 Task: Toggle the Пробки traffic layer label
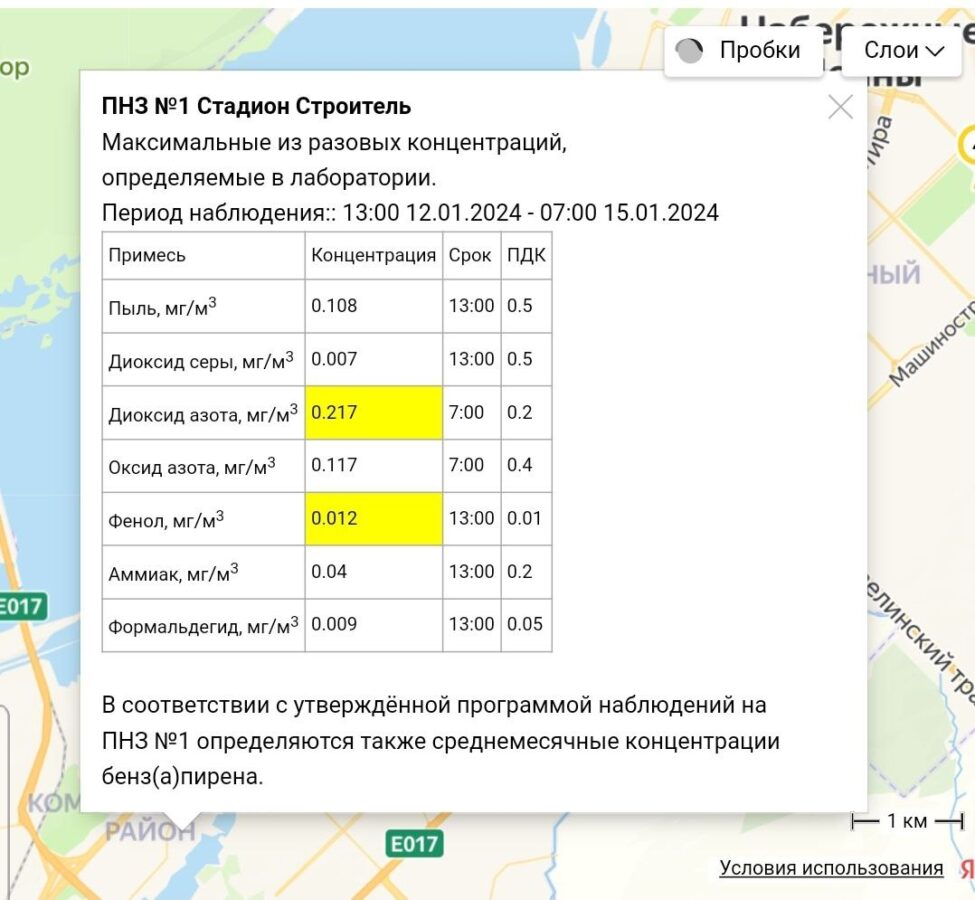coord(760,51)
